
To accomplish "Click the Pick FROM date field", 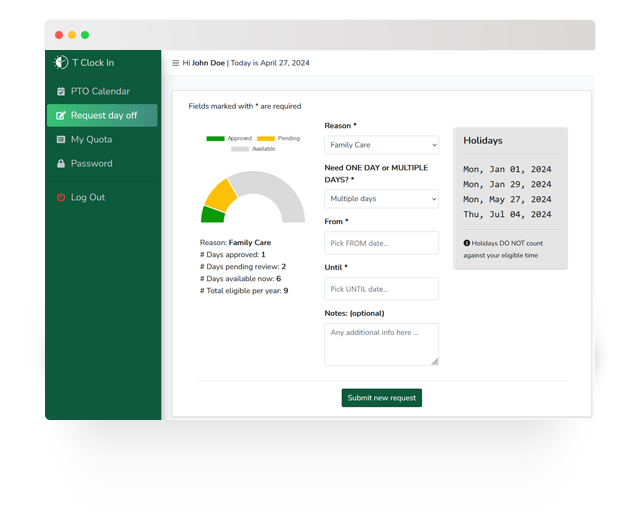I will [x=381, y=243].
